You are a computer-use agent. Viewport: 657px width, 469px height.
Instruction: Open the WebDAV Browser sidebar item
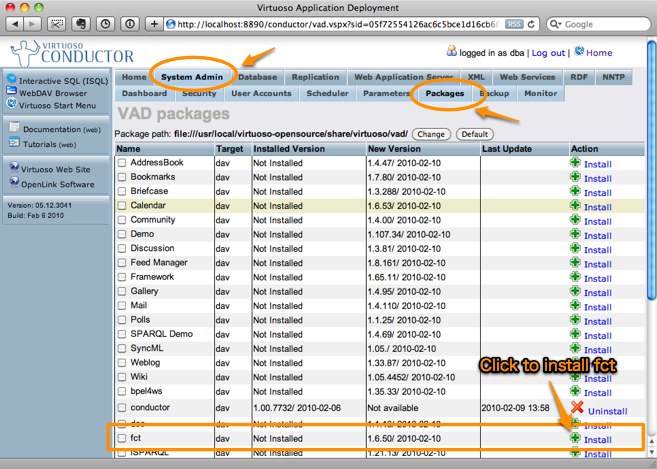pyautogui.click(x=56, y=92)
